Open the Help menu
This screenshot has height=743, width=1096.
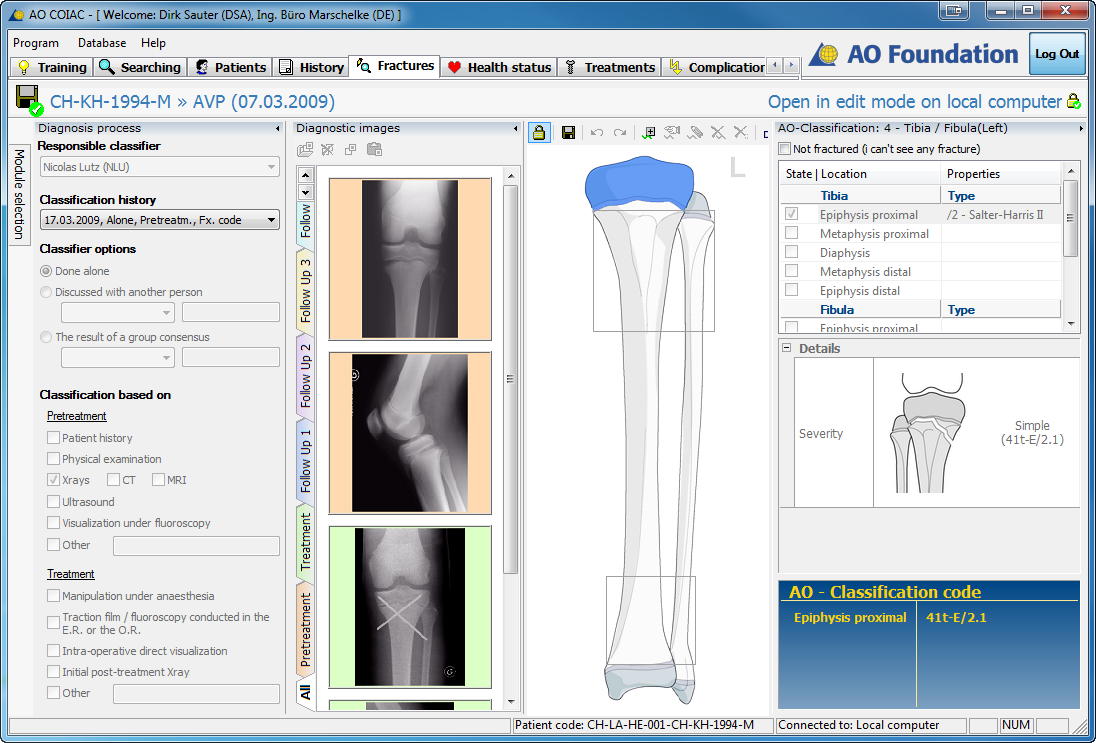click(153, 43)
